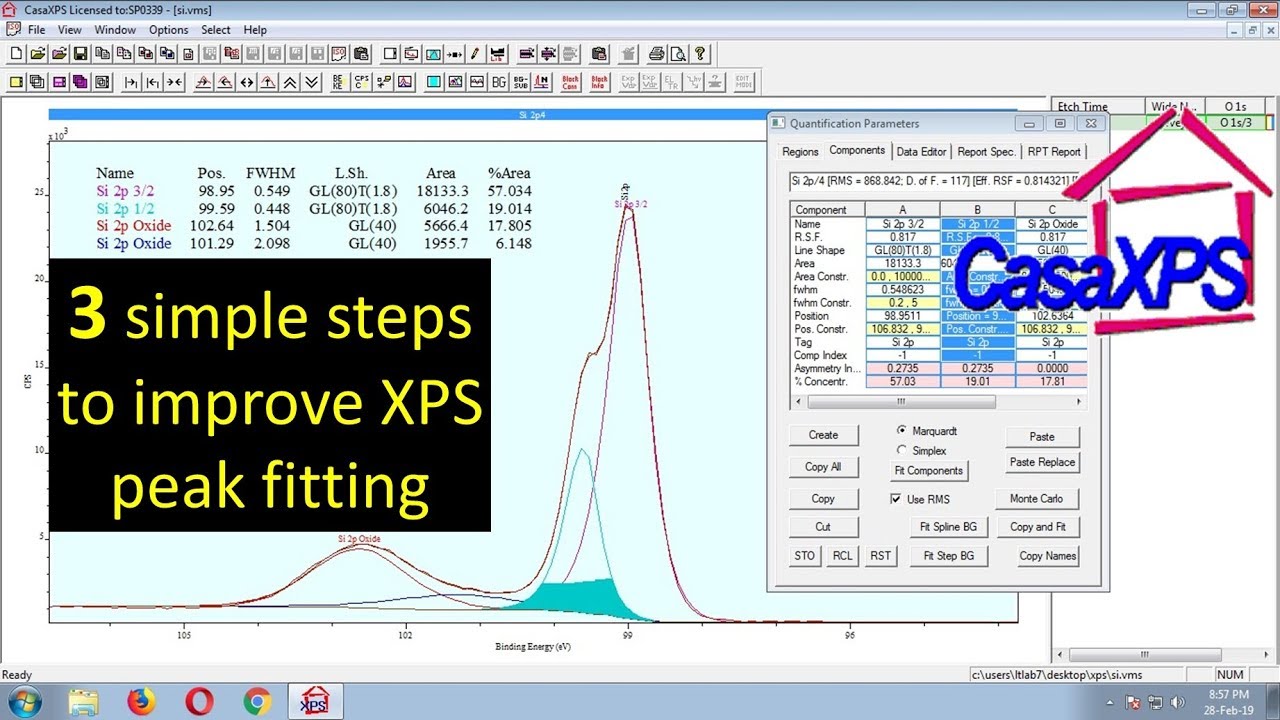Click the cyan filled square display icon
1280x720 pixels.
(x=433, y=82)
